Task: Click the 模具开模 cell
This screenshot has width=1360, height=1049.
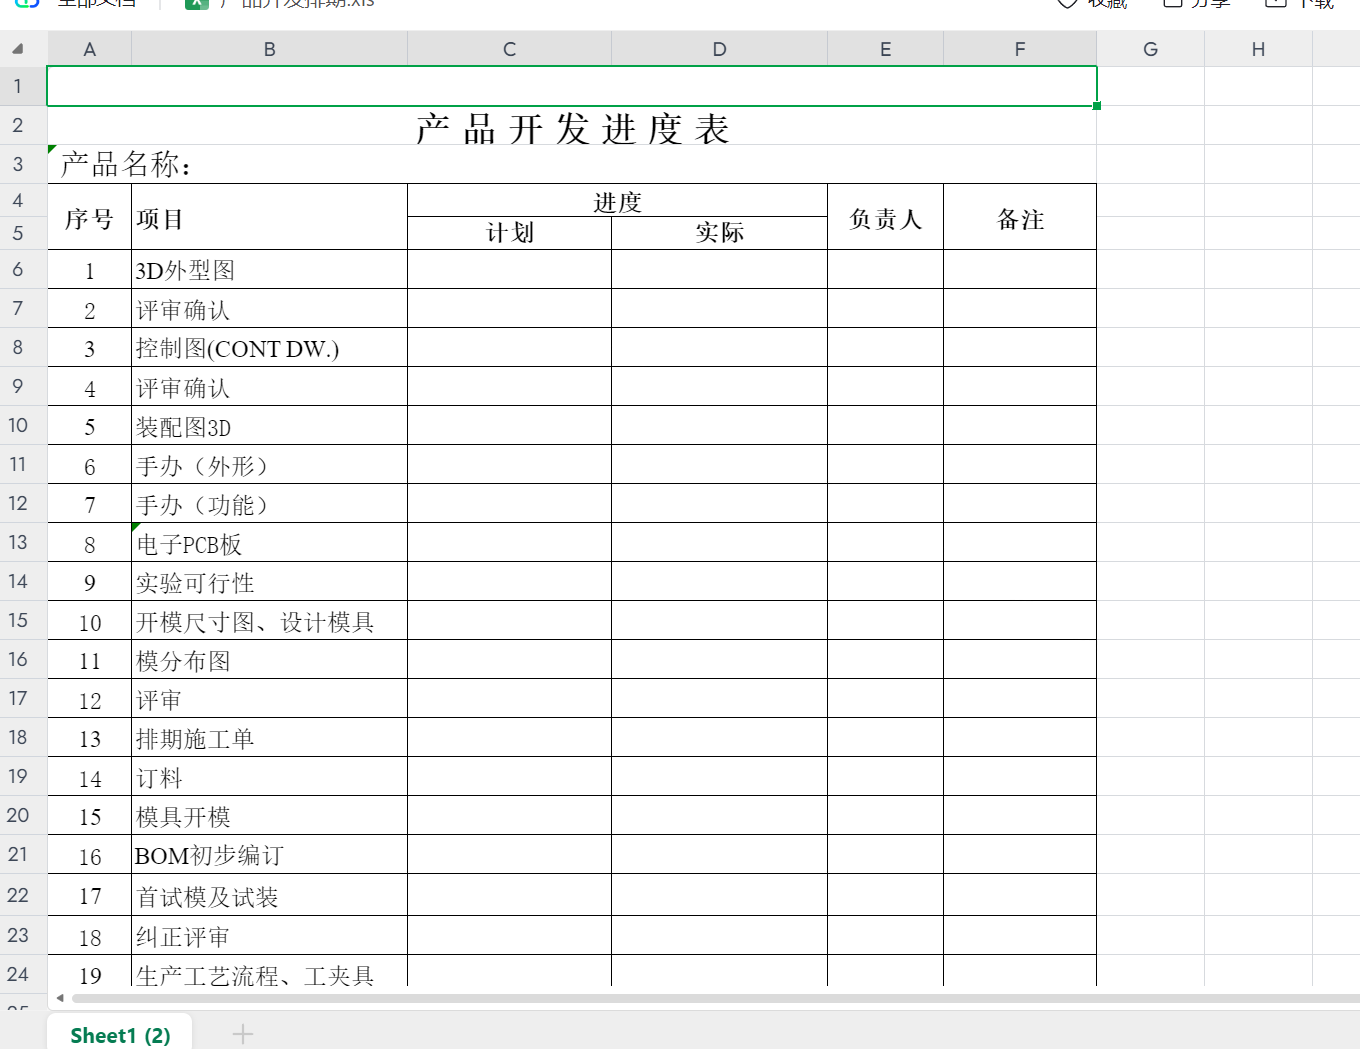Action: 270,816
